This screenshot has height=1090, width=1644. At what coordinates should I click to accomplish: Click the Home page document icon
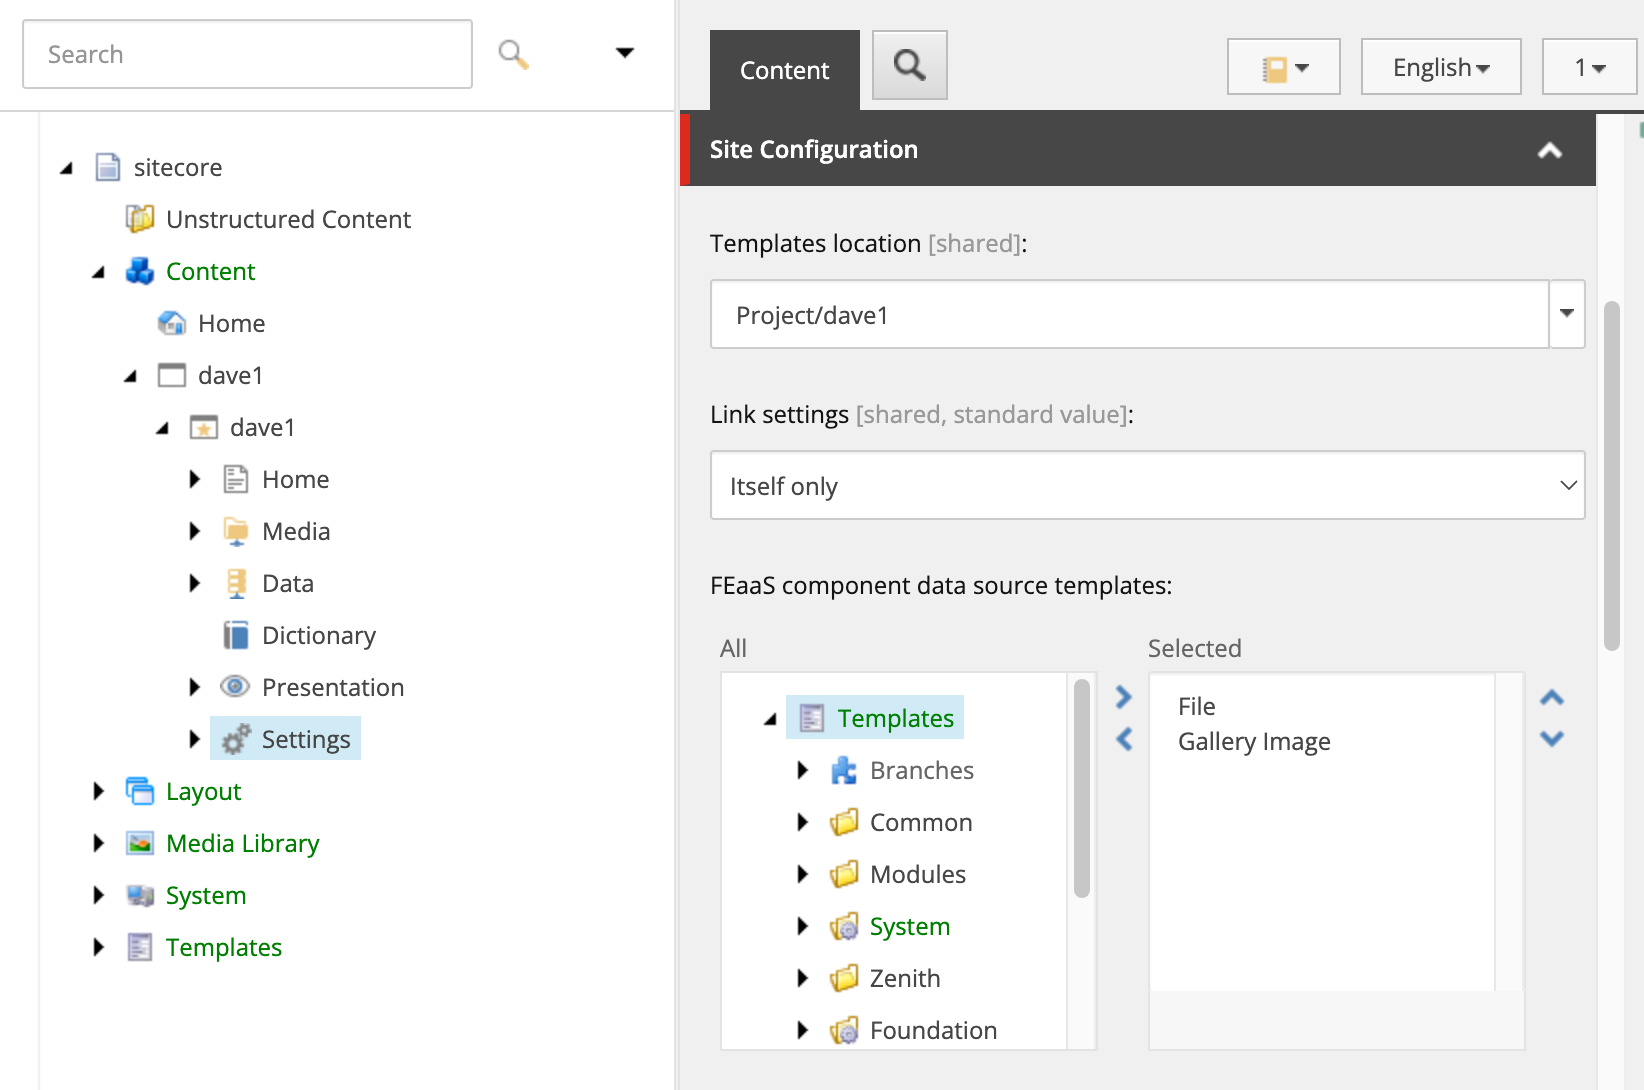tap(236, 479)
